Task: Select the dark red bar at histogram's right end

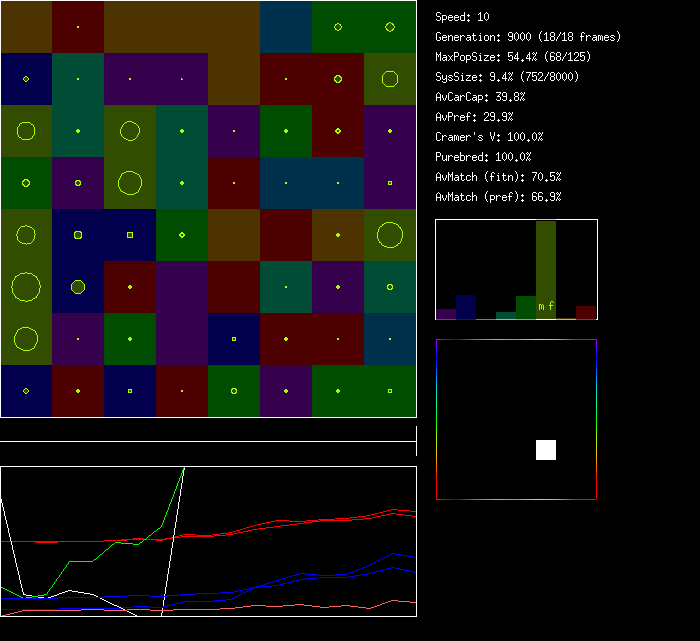Action: click(586, 312)
